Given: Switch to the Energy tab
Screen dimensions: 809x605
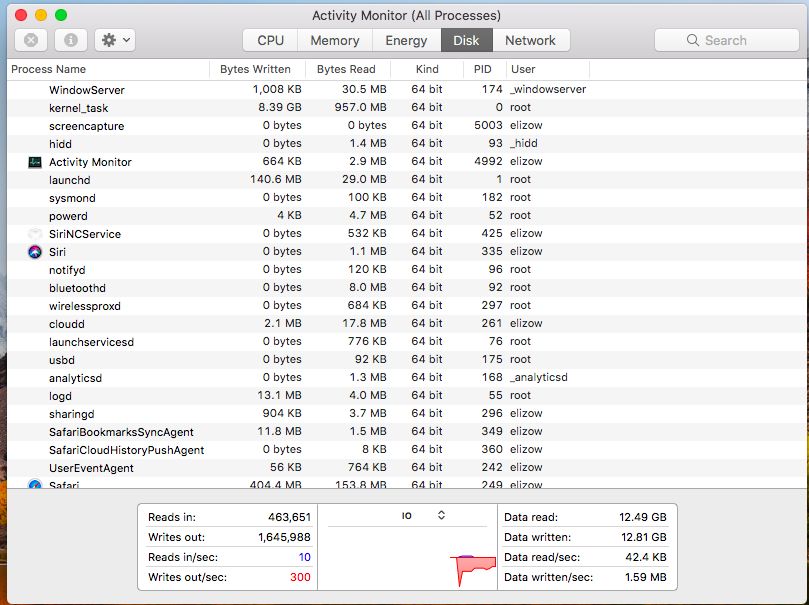Looking at the screenshot, I should 407,40.
